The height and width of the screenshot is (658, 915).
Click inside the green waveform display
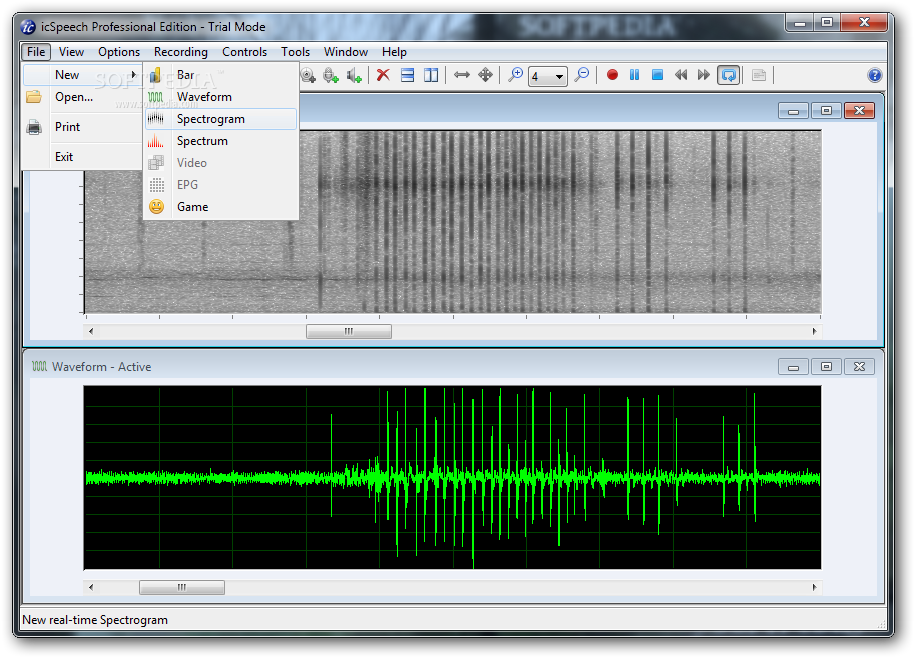click(x=452, y=477)
